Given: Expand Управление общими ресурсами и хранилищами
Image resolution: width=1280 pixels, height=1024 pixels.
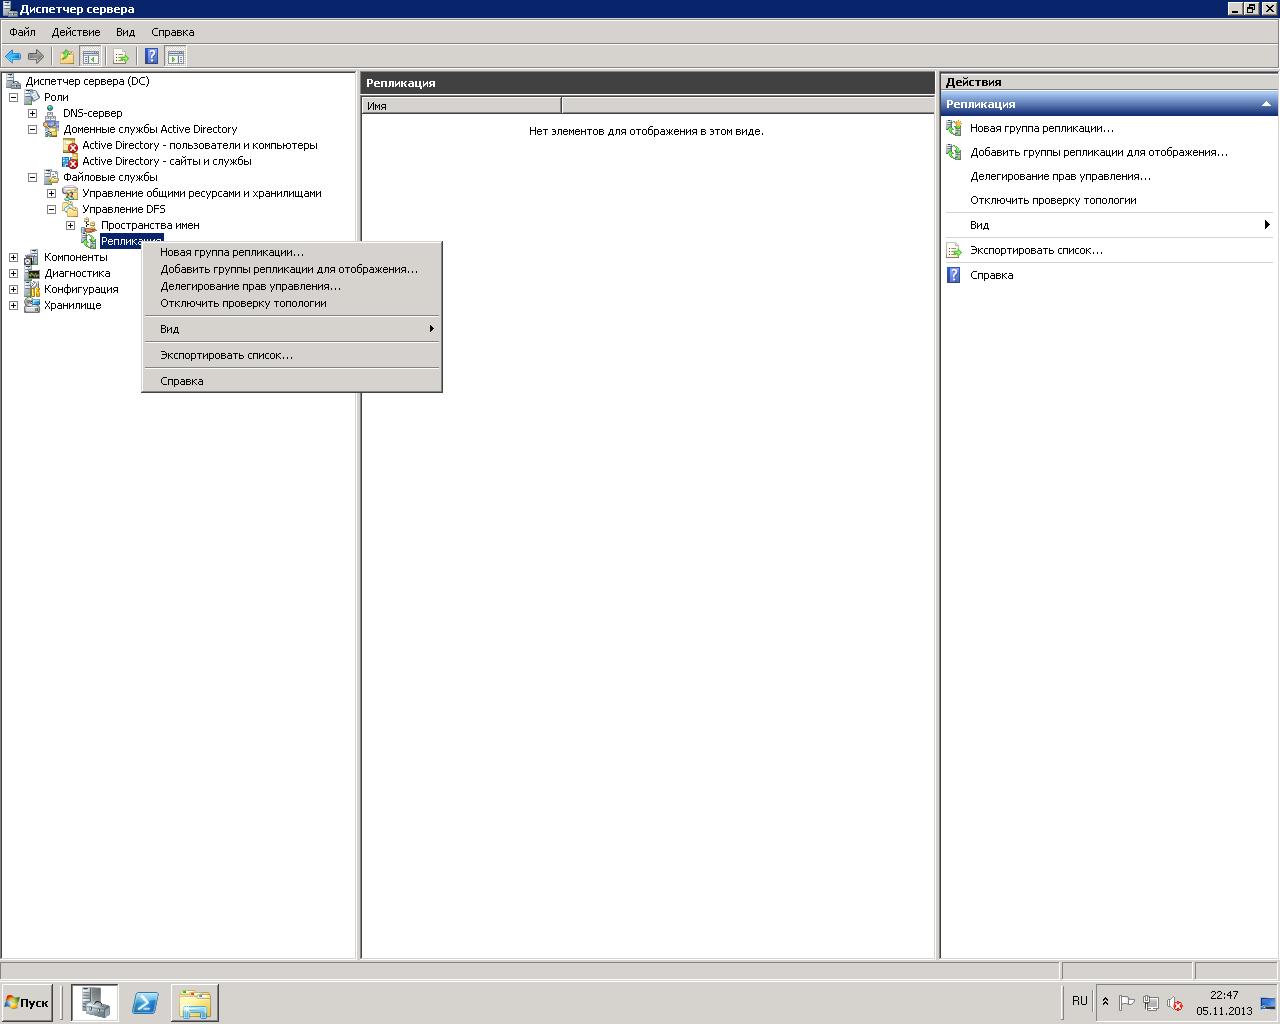Looking at the screenshot, I should coord(51,193).
